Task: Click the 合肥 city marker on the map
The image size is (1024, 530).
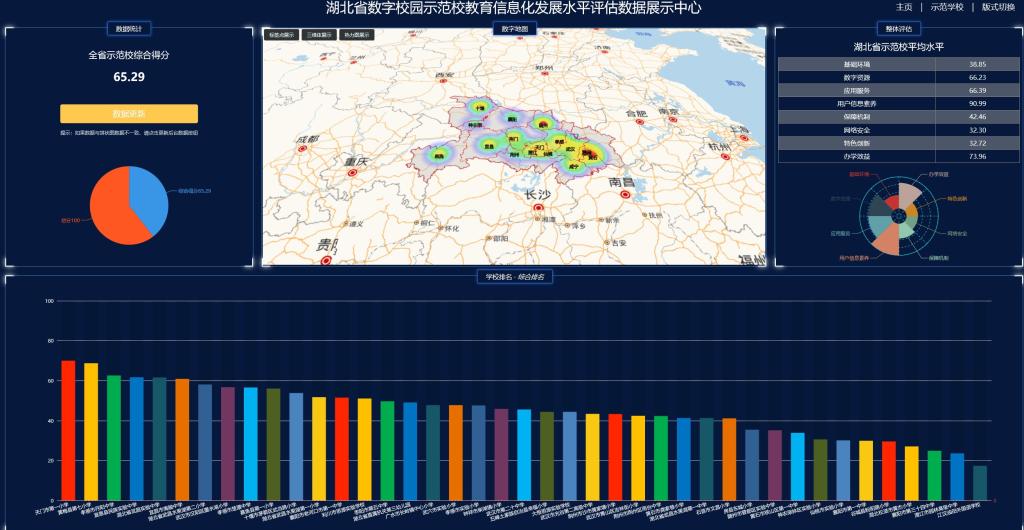Action: tap(638, 124)
